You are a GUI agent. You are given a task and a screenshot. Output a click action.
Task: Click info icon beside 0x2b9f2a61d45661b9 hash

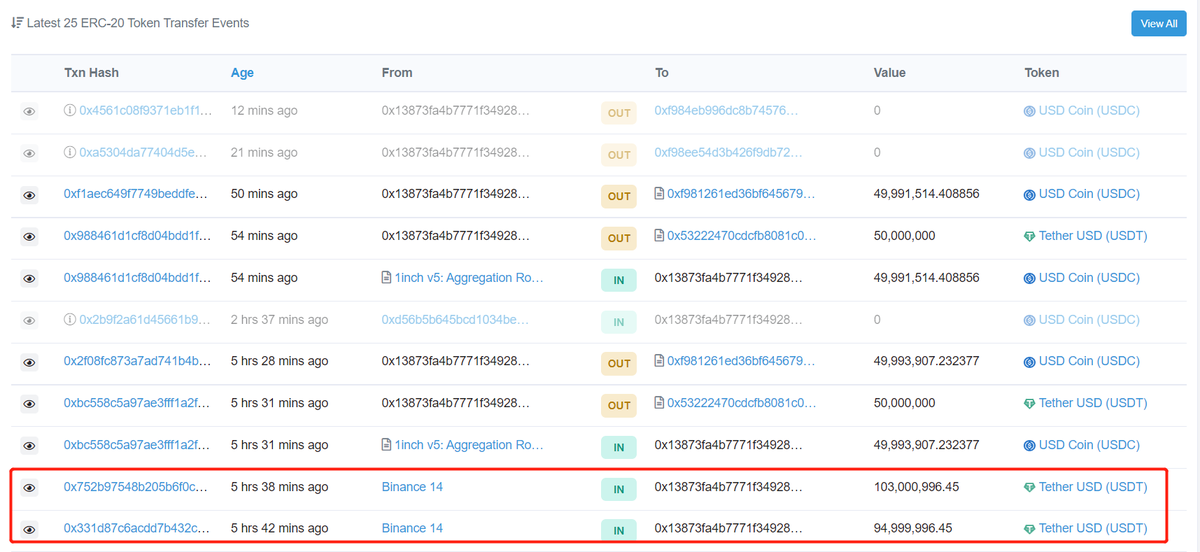[x=70, y=320]
